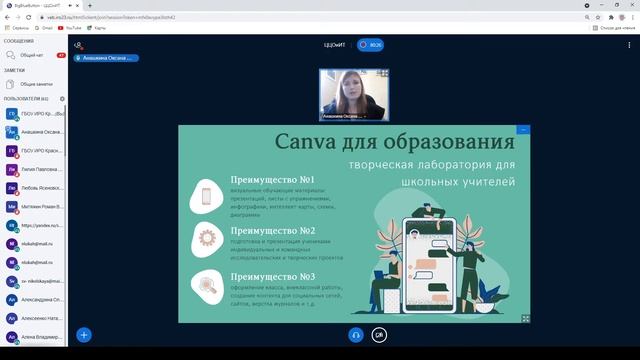Hide the presentation with blue minimize button
The width and height of the screenshot is (640, 360).
pyautogui.click(x=523, y=130)
